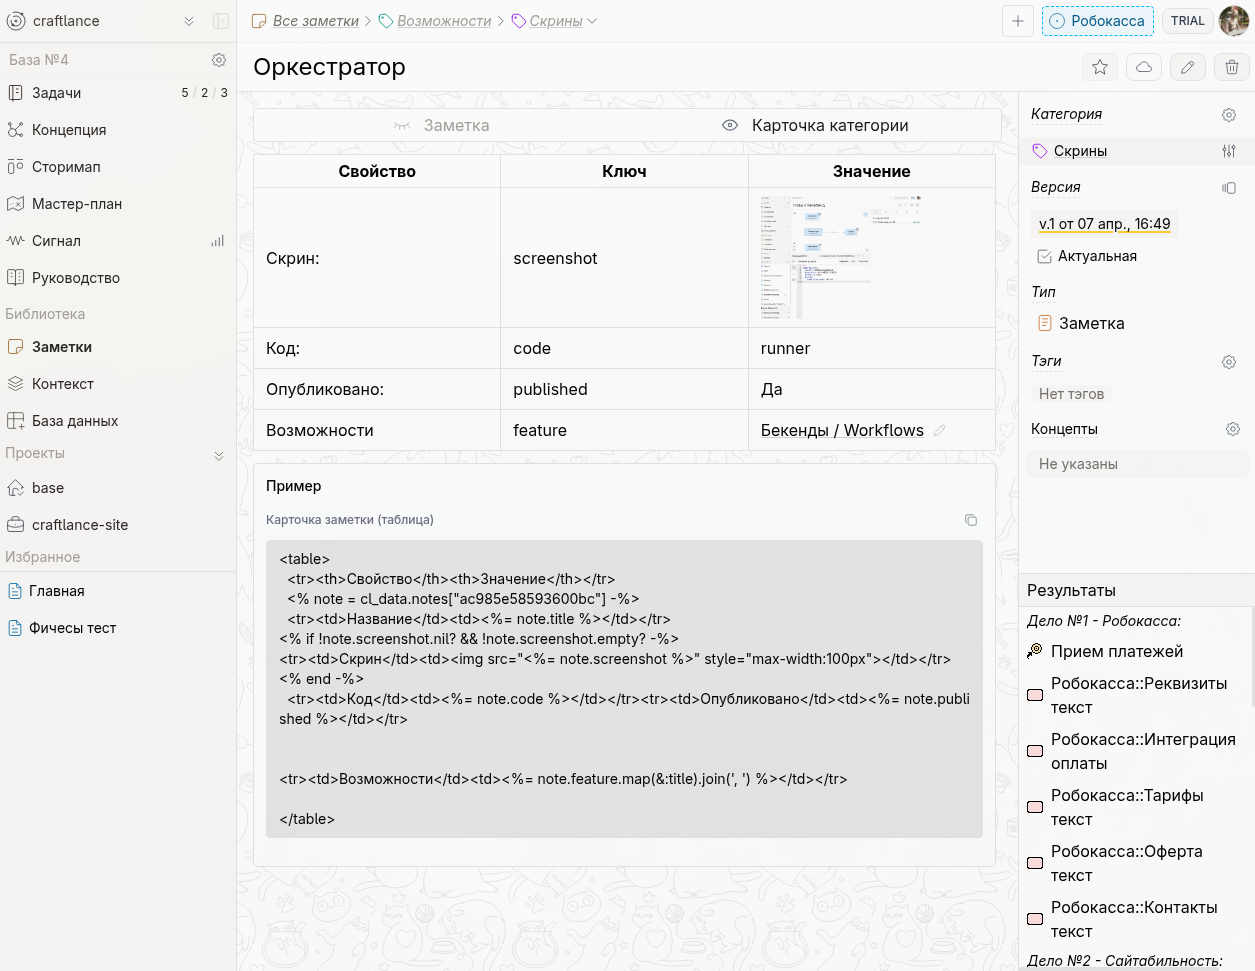Screen dimensions: 1255x971
Task: Open Категория settings gear
Action: (x=1229, y=115)
